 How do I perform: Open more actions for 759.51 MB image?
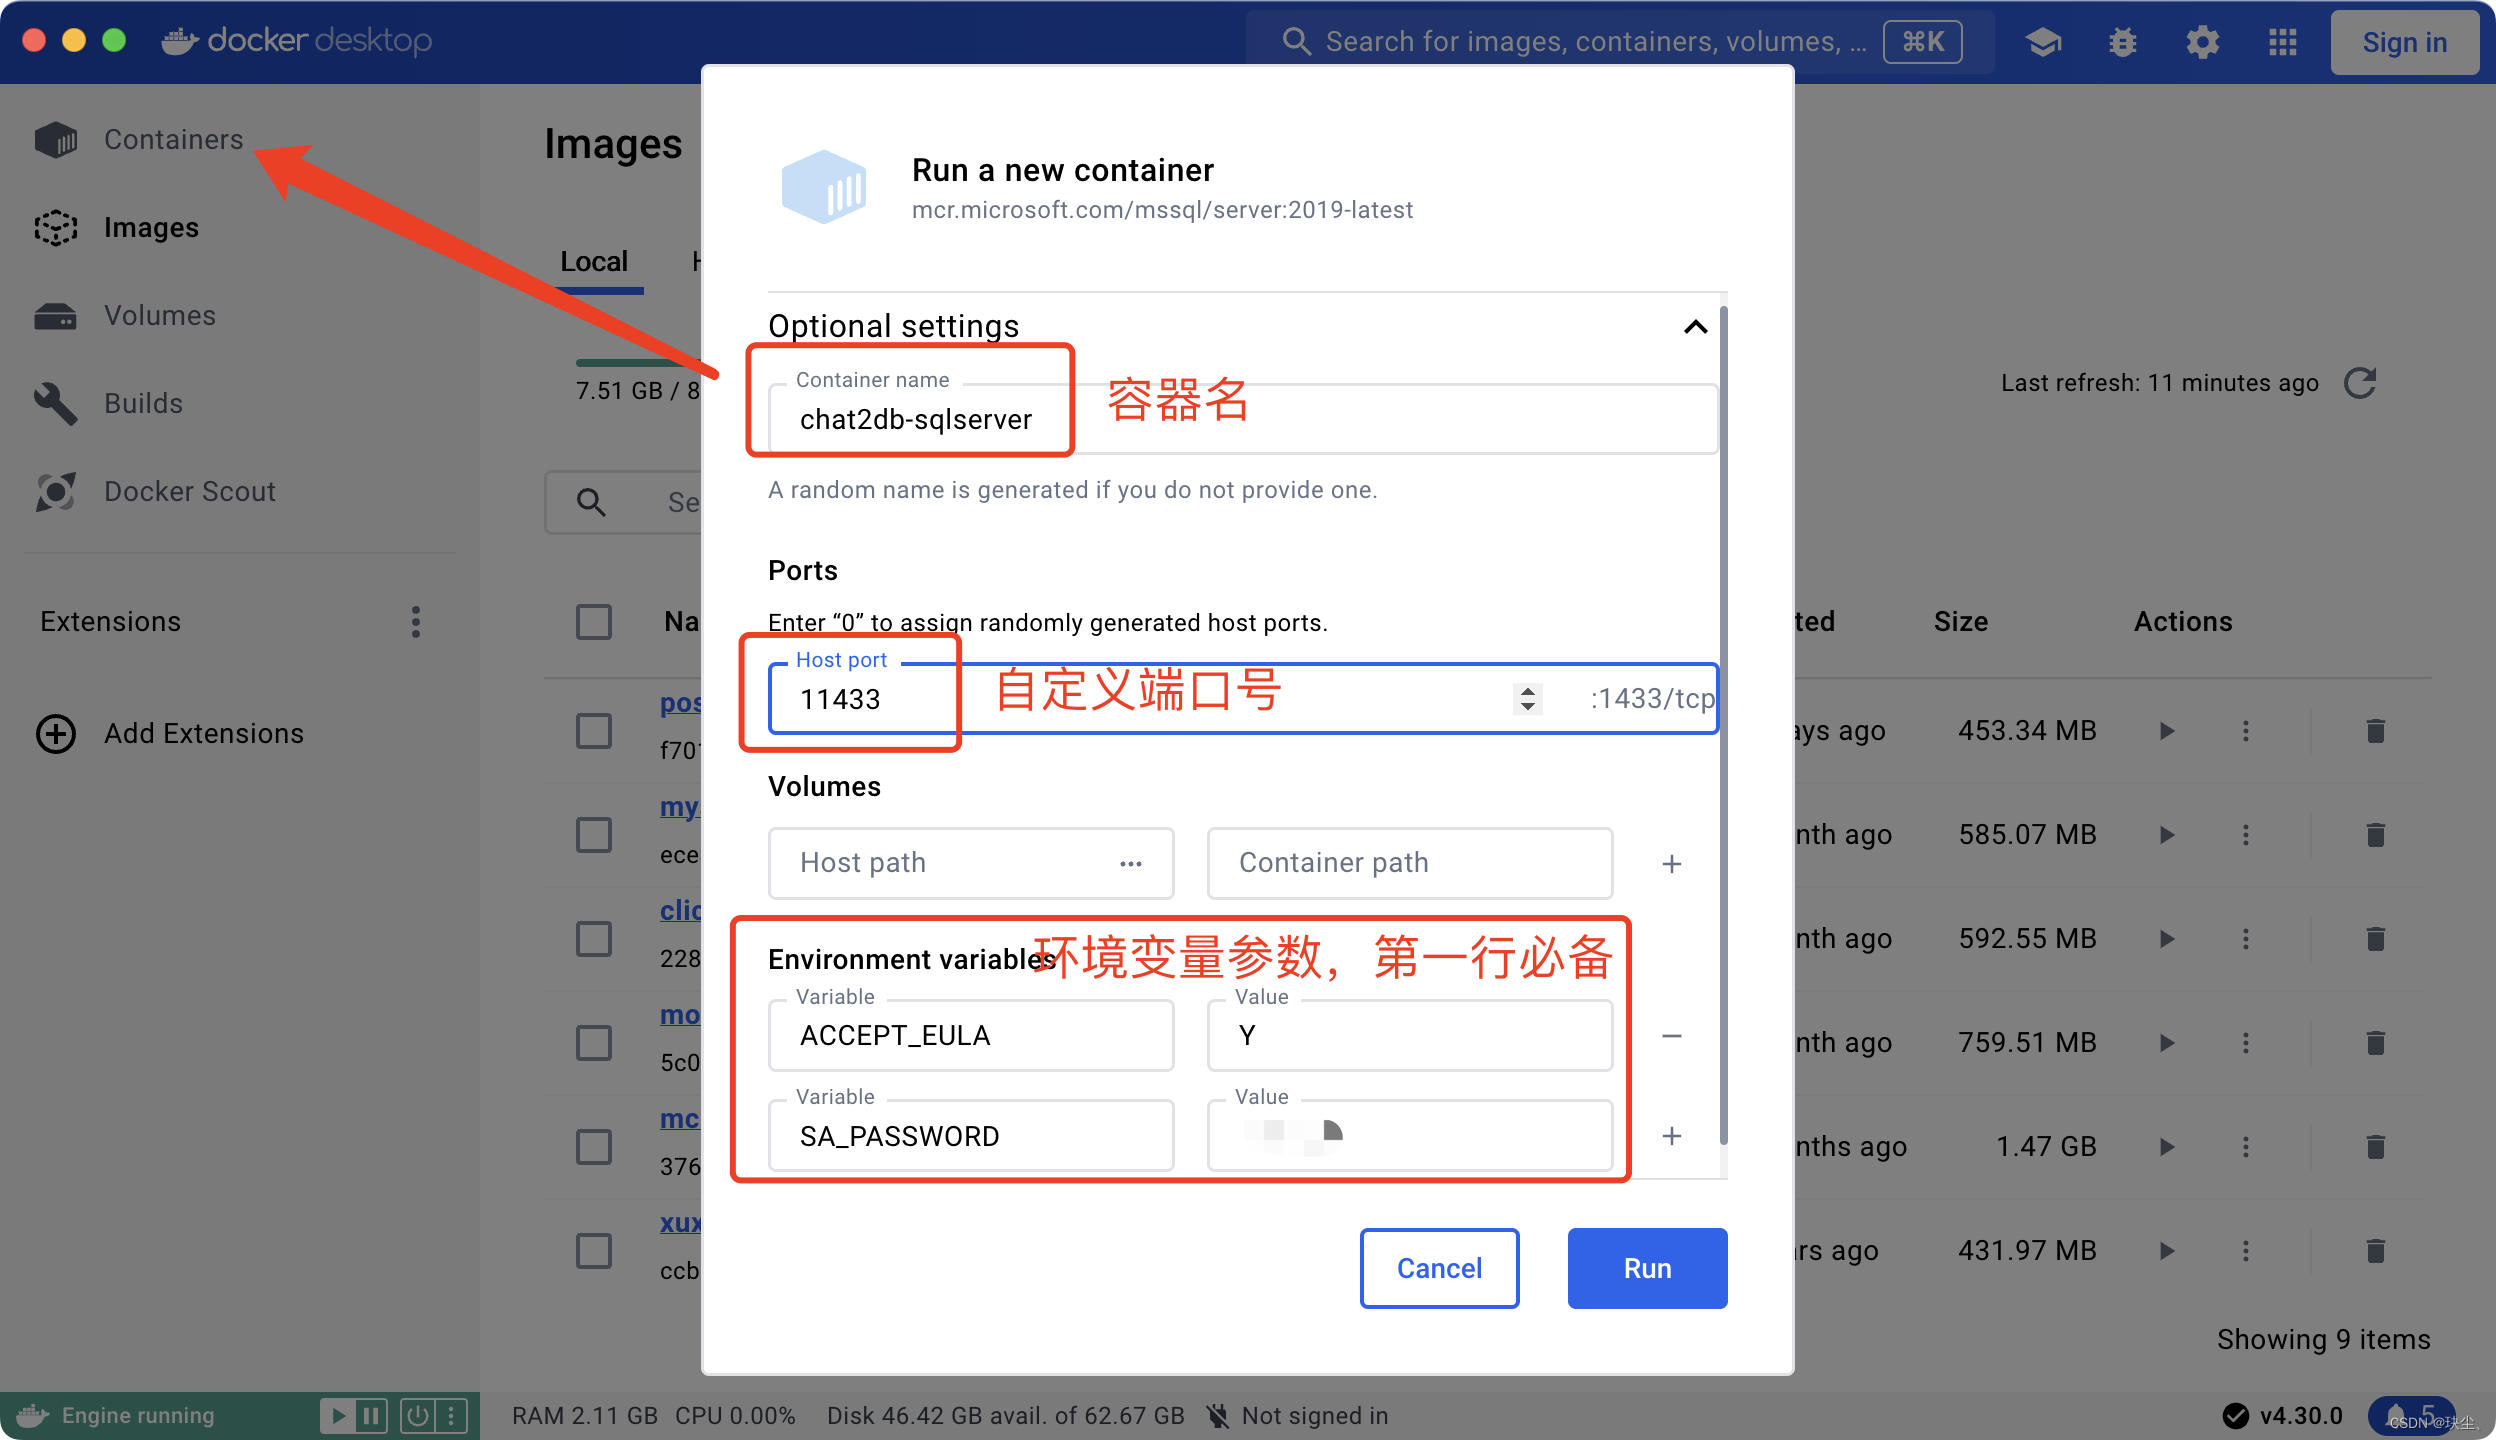click(2246, 1043)
